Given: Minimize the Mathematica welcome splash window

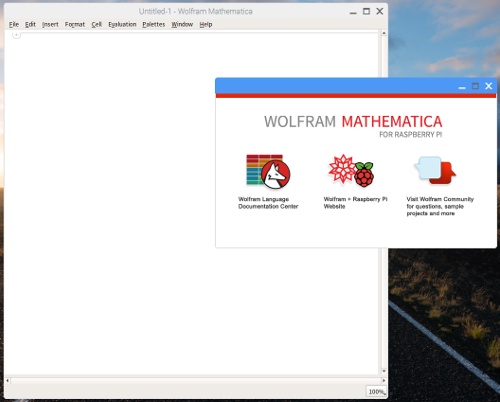Looking at the screenshot, I should [462, 87].
